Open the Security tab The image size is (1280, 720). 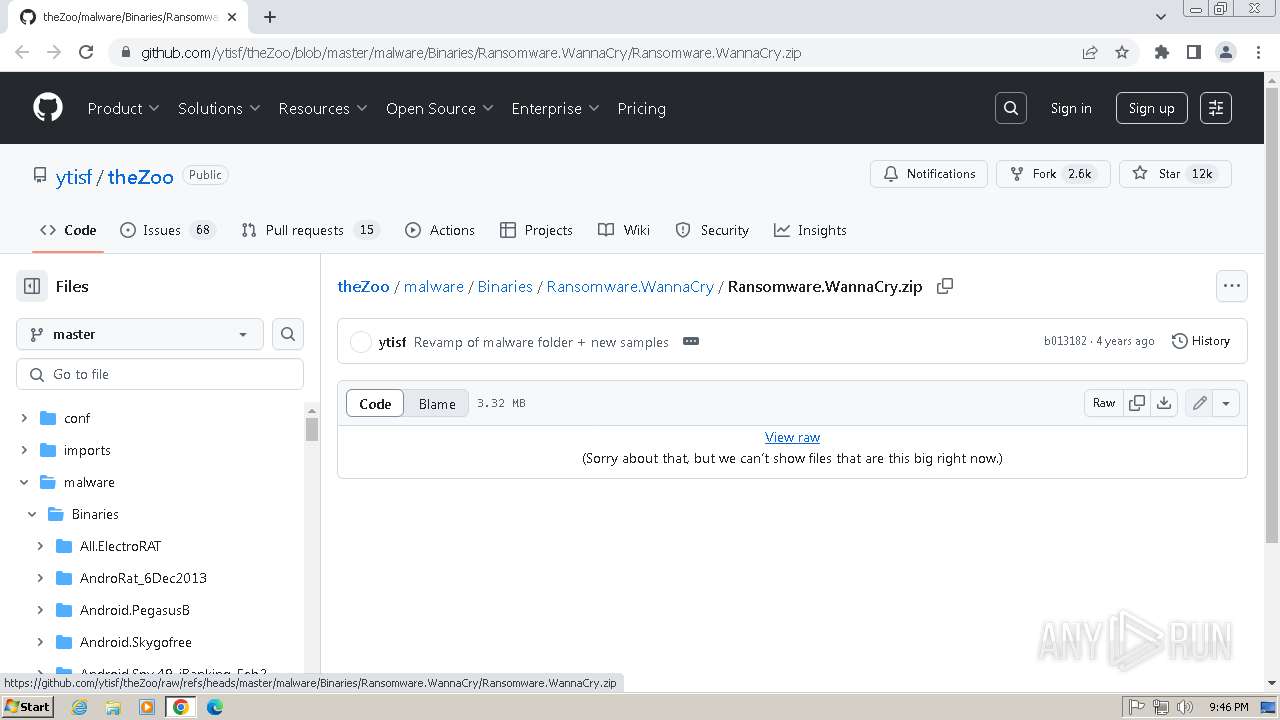(712, 230)
